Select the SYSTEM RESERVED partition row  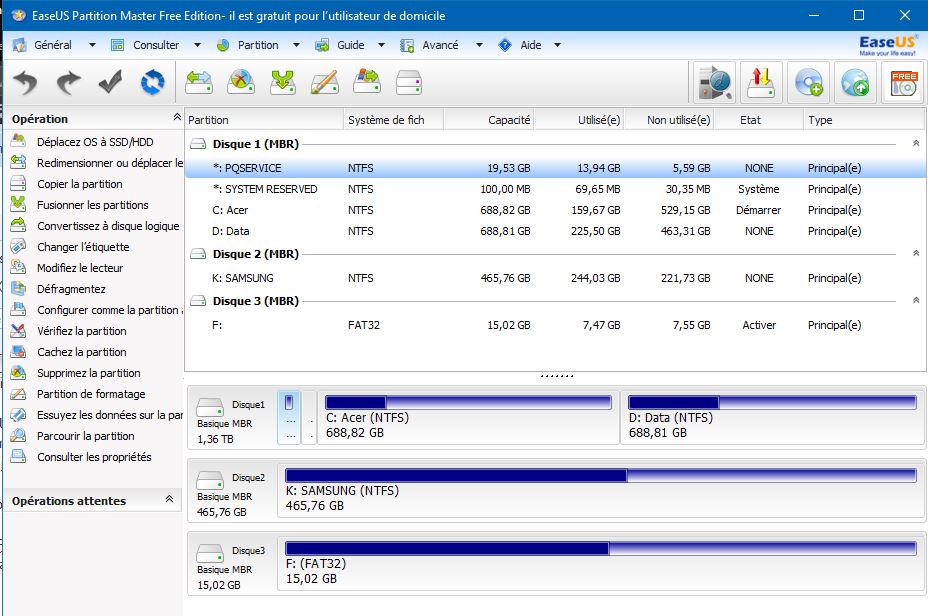click(555, 189)
